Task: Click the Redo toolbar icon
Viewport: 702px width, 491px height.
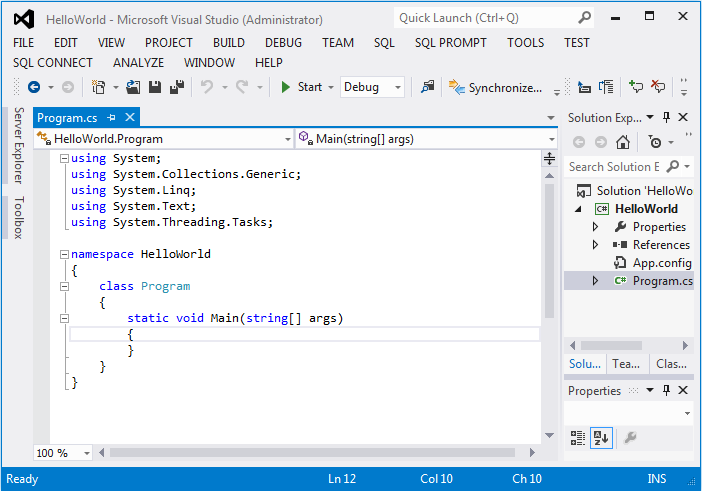Action: [x=242, y=87]
